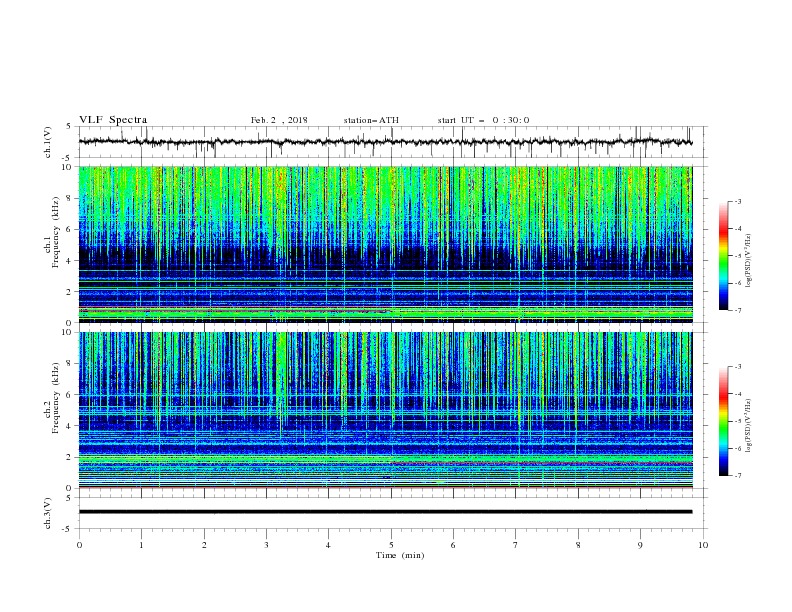Click time axis tick label "4"
This screenshot has width=792, height=612.
(328, 545)
